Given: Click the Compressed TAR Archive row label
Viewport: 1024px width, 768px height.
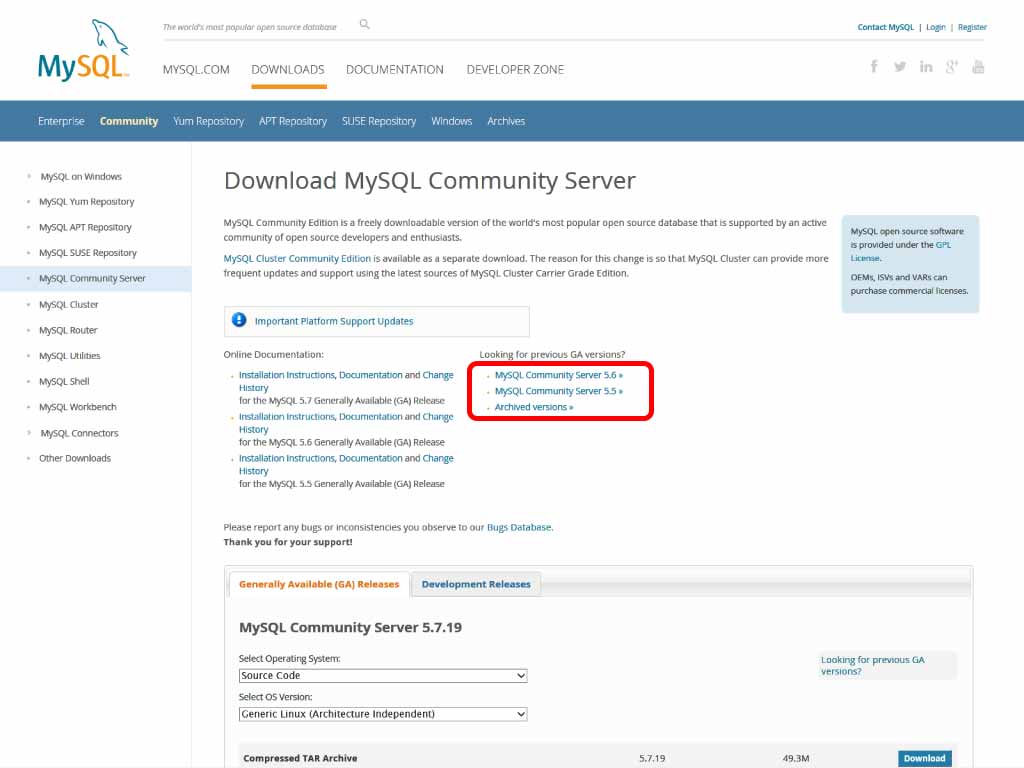Looking at the screenshot, I should [300, 758].
